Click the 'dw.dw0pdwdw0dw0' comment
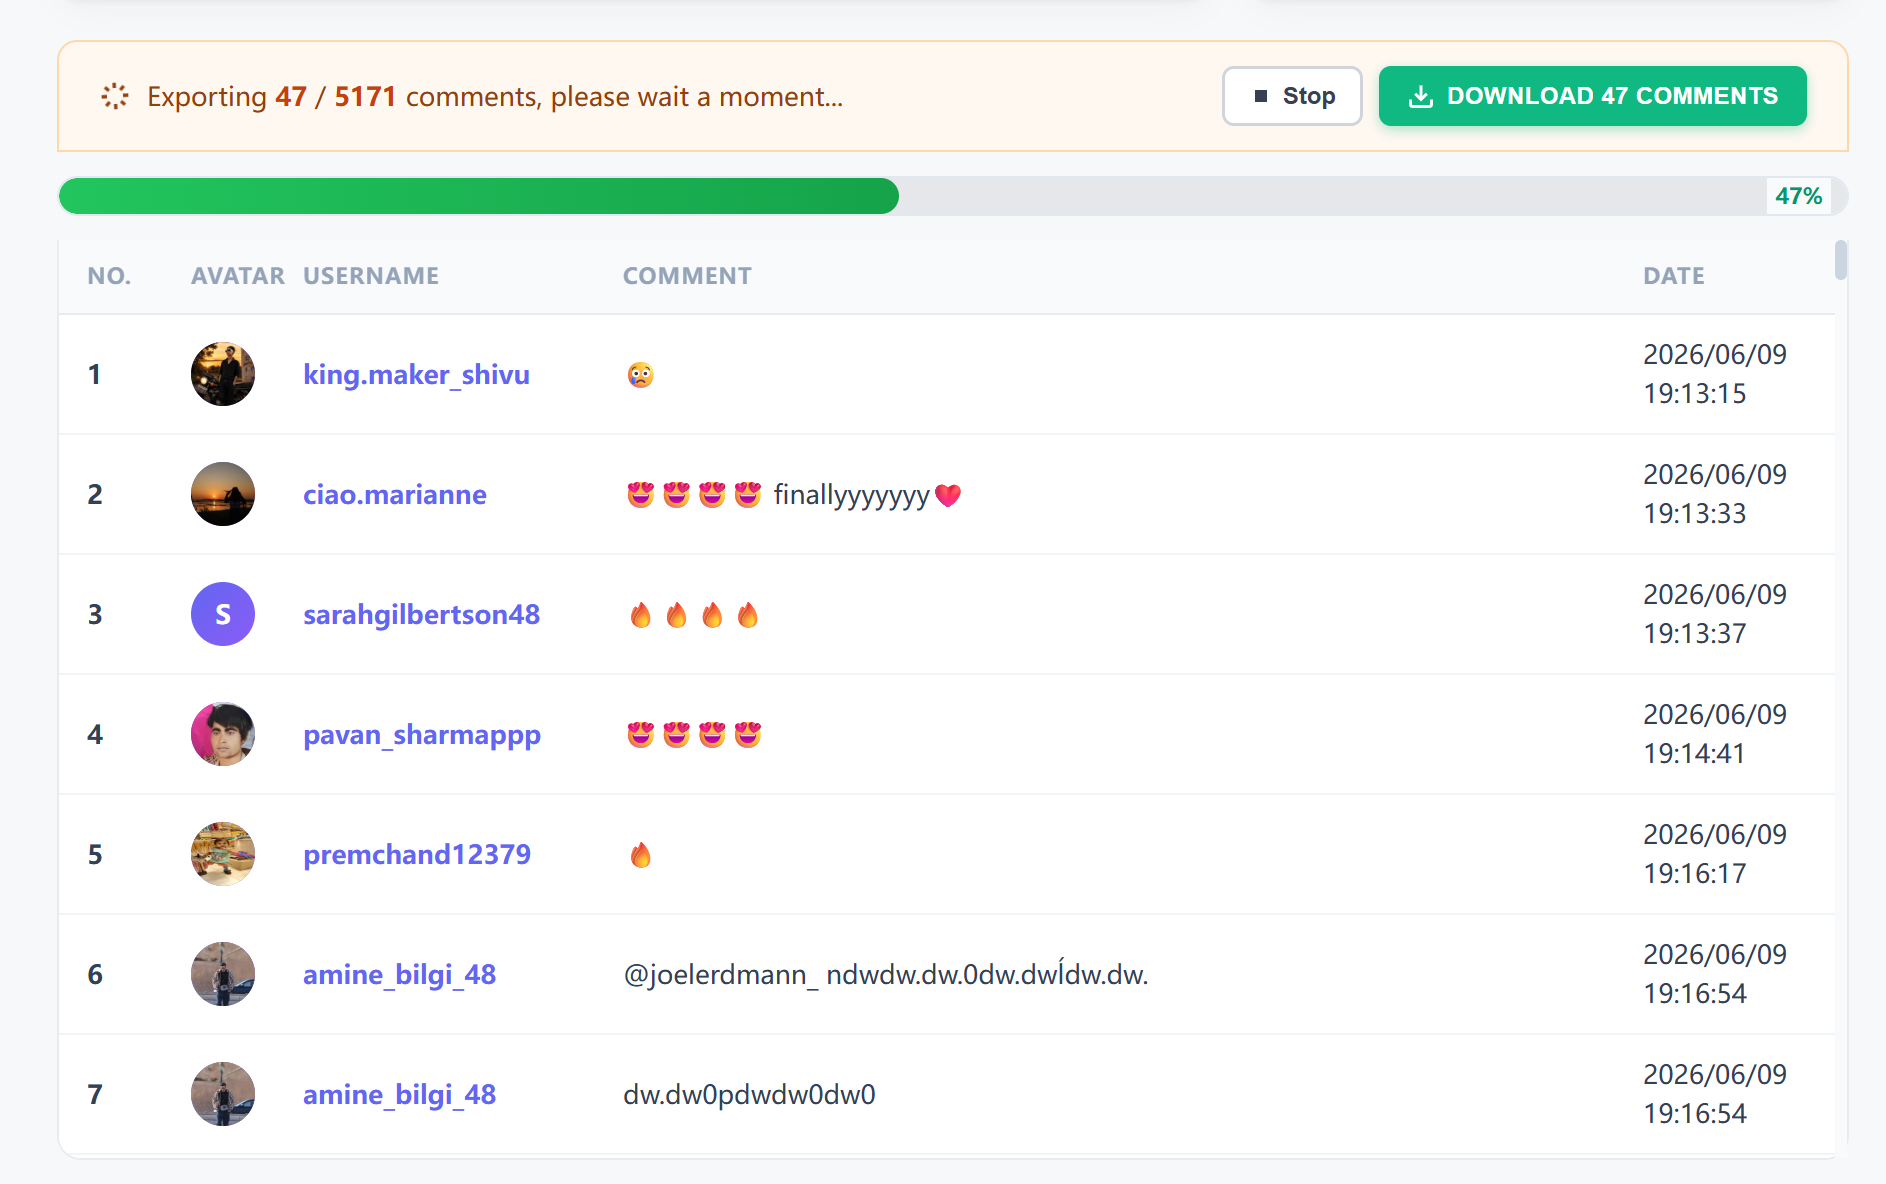This screenshot has height=1184, width=1886. [x=749, y=1094]
